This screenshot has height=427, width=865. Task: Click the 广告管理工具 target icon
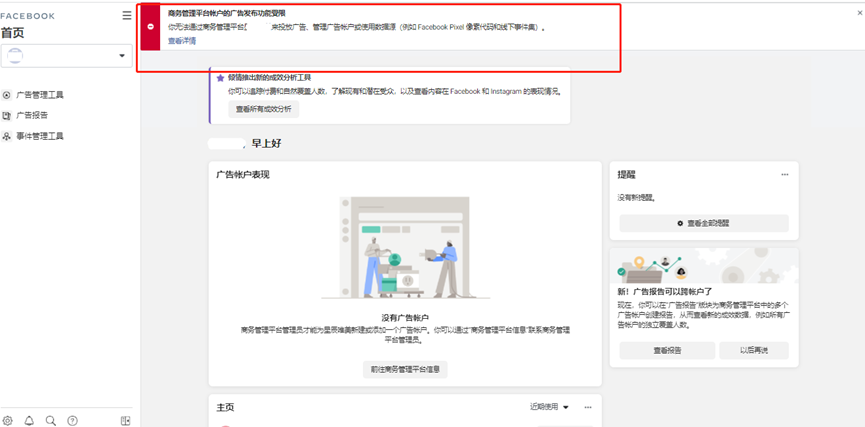coord(7,95)
